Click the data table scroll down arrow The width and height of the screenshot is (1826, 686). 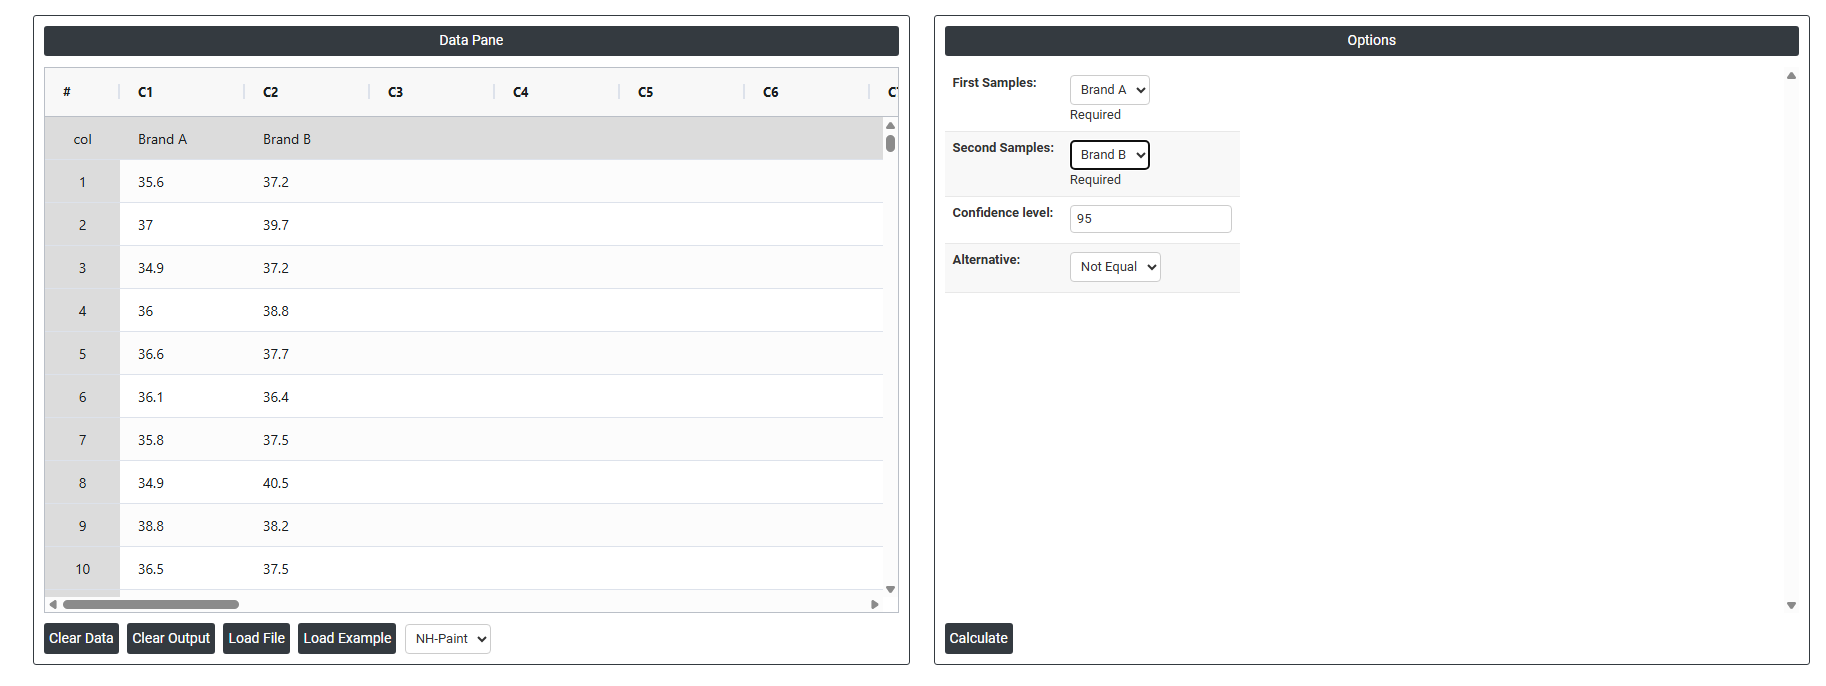coord(890,590)
